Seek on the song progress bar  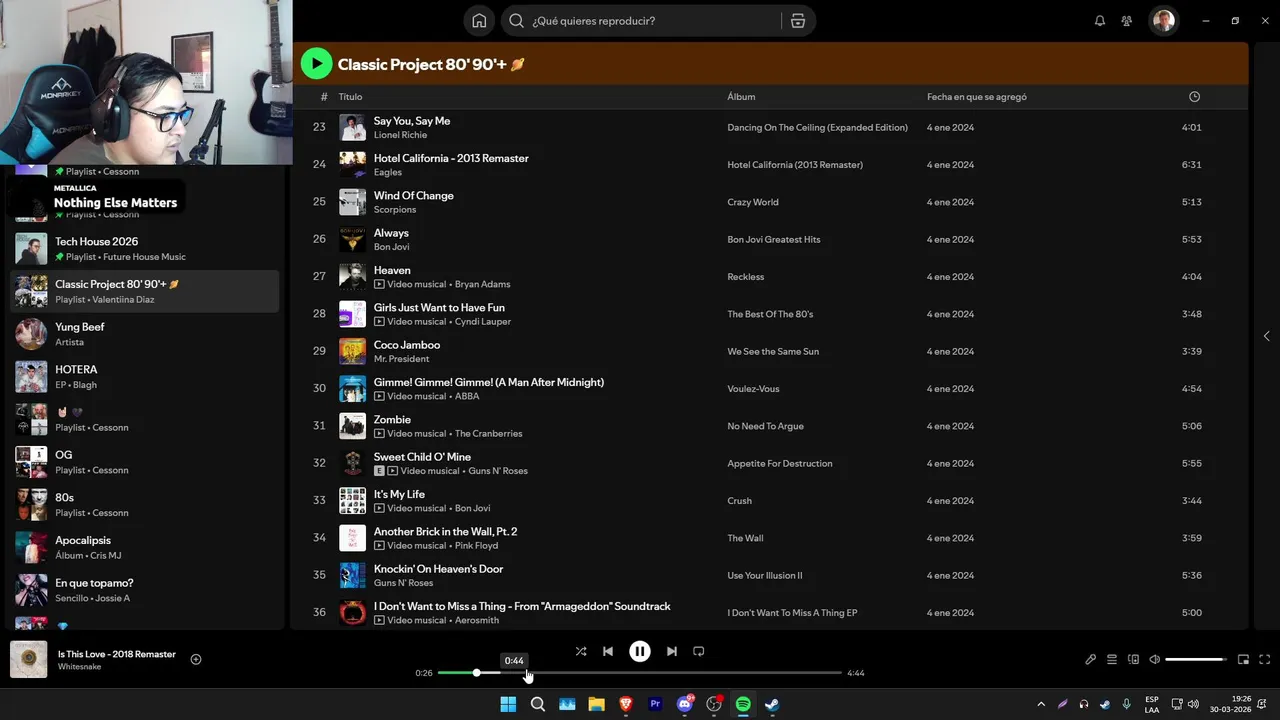(x=640, y=673)
